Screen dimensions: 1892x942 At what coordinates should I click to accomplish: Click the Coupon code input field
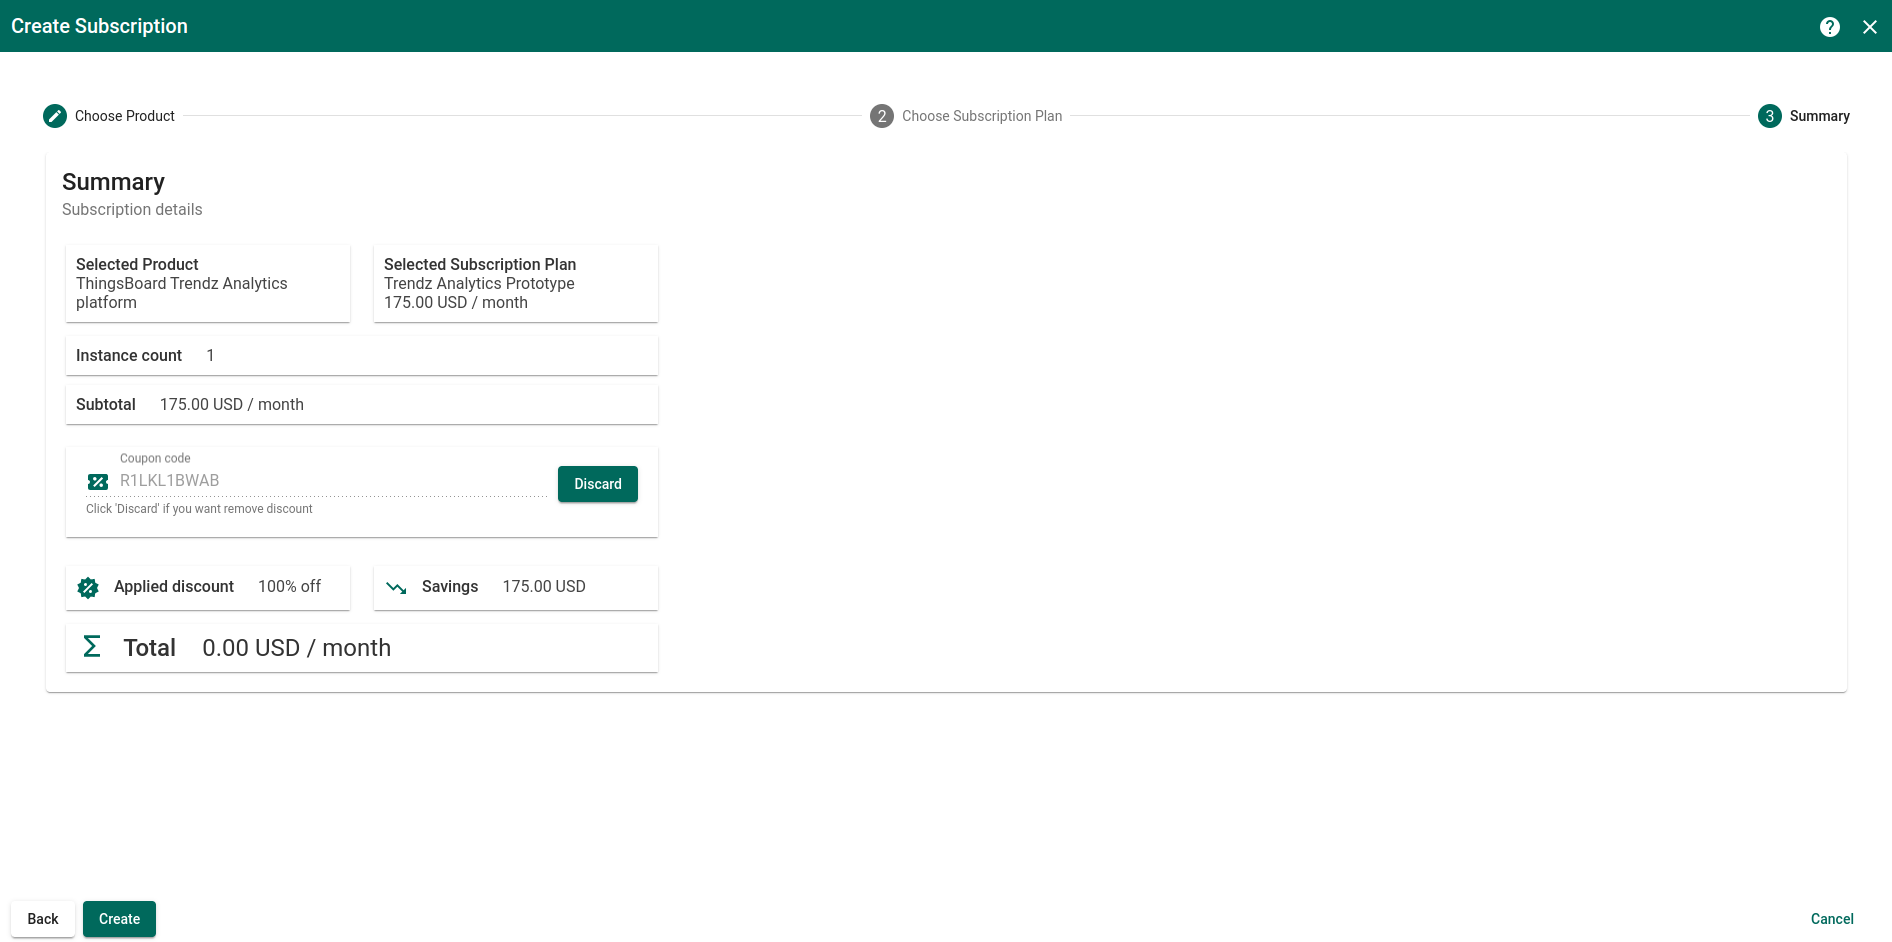click(330, 481)
